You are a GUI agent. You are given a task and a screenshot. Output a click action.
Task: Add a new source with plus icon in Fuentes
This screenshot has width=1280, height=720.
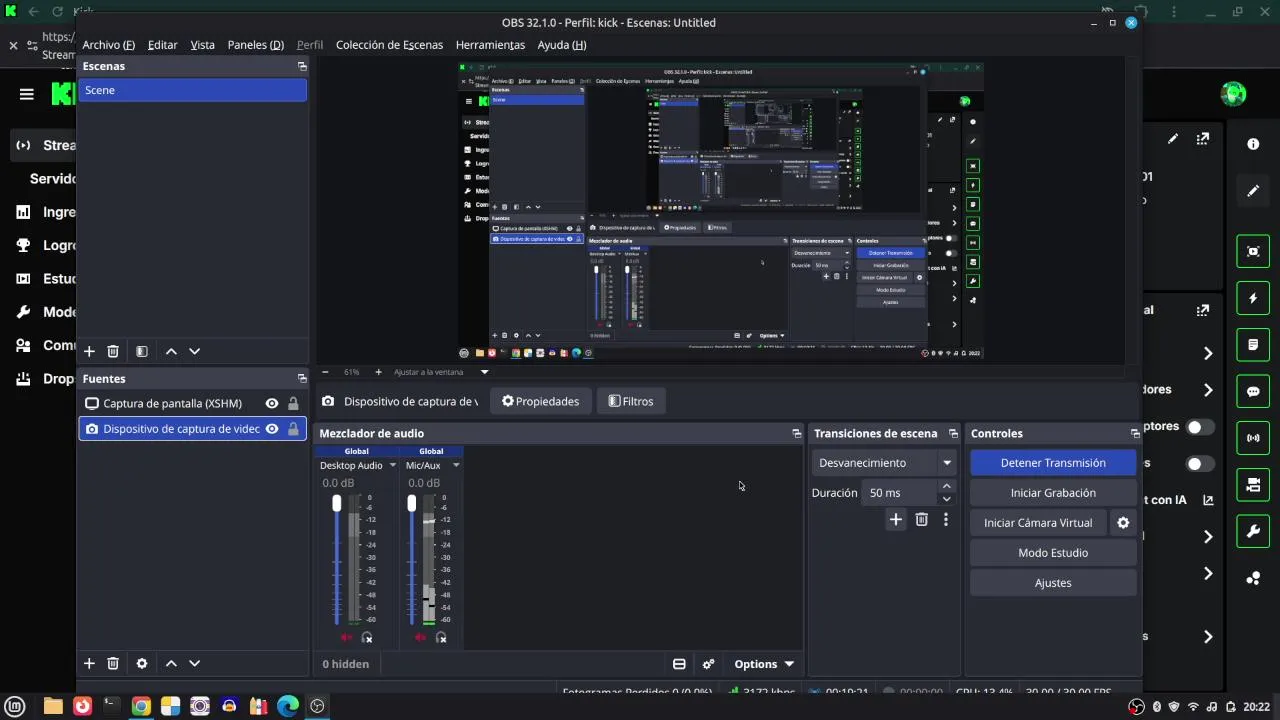pyautogui.click(x=89, y=663)
